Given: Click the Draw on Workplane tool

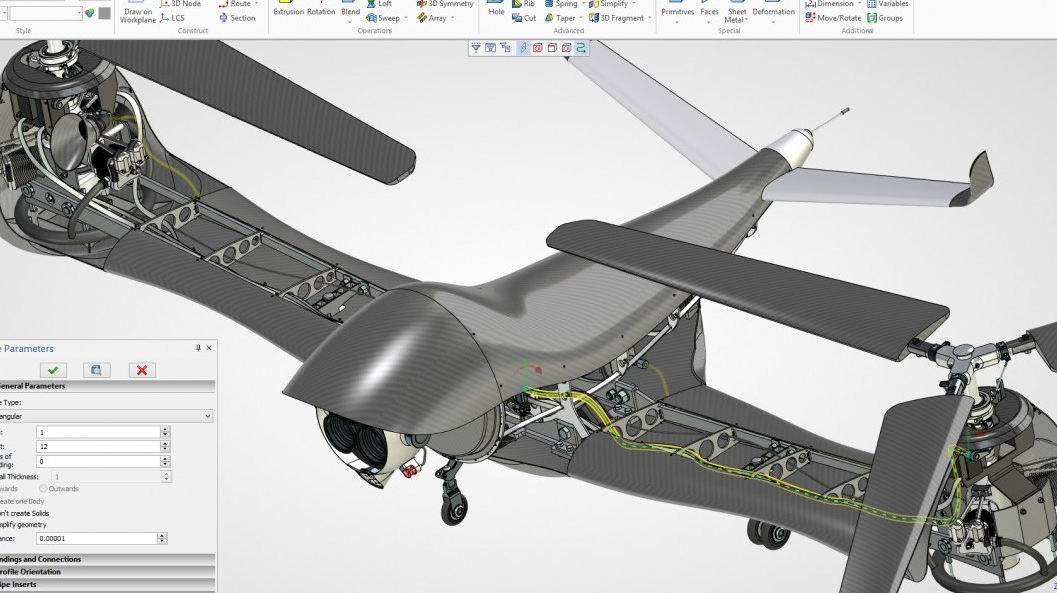Looking at the screenshot, I should coord(136,13).
